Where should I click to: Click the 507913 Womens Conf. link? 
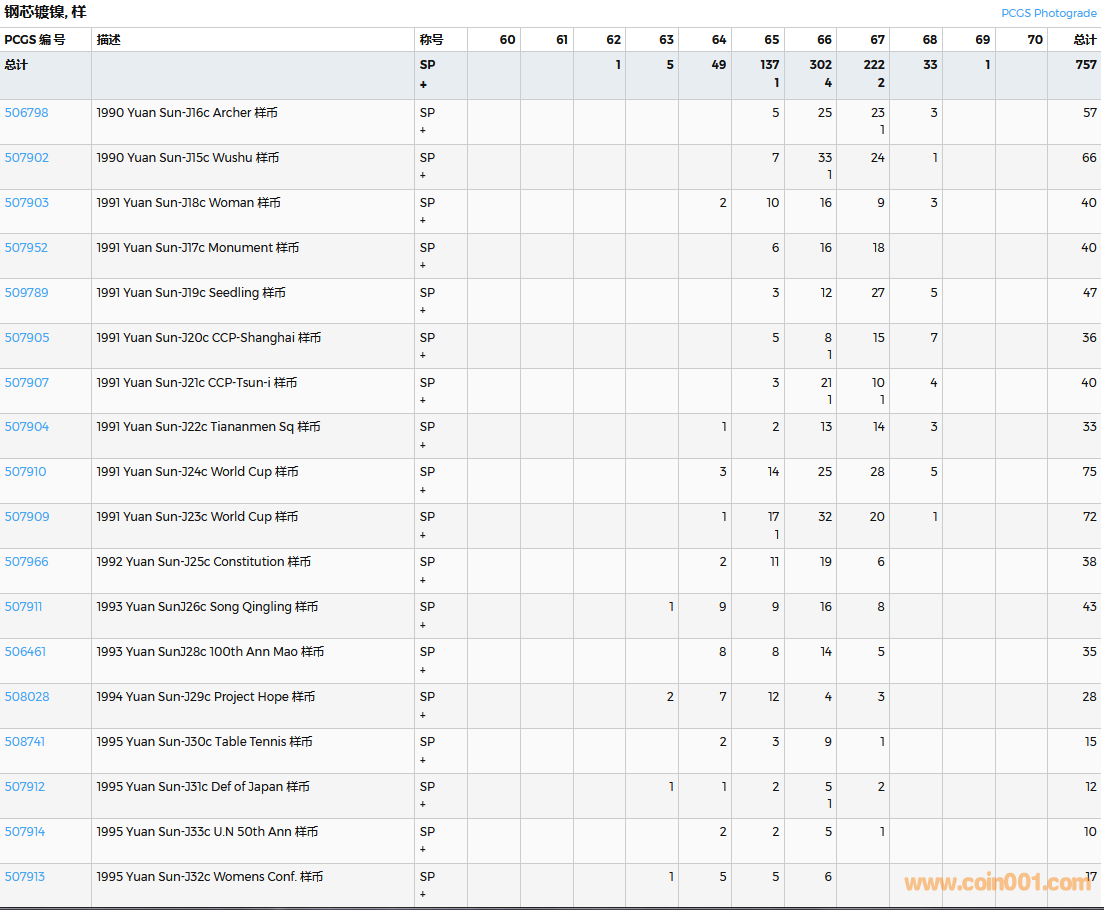24,877
